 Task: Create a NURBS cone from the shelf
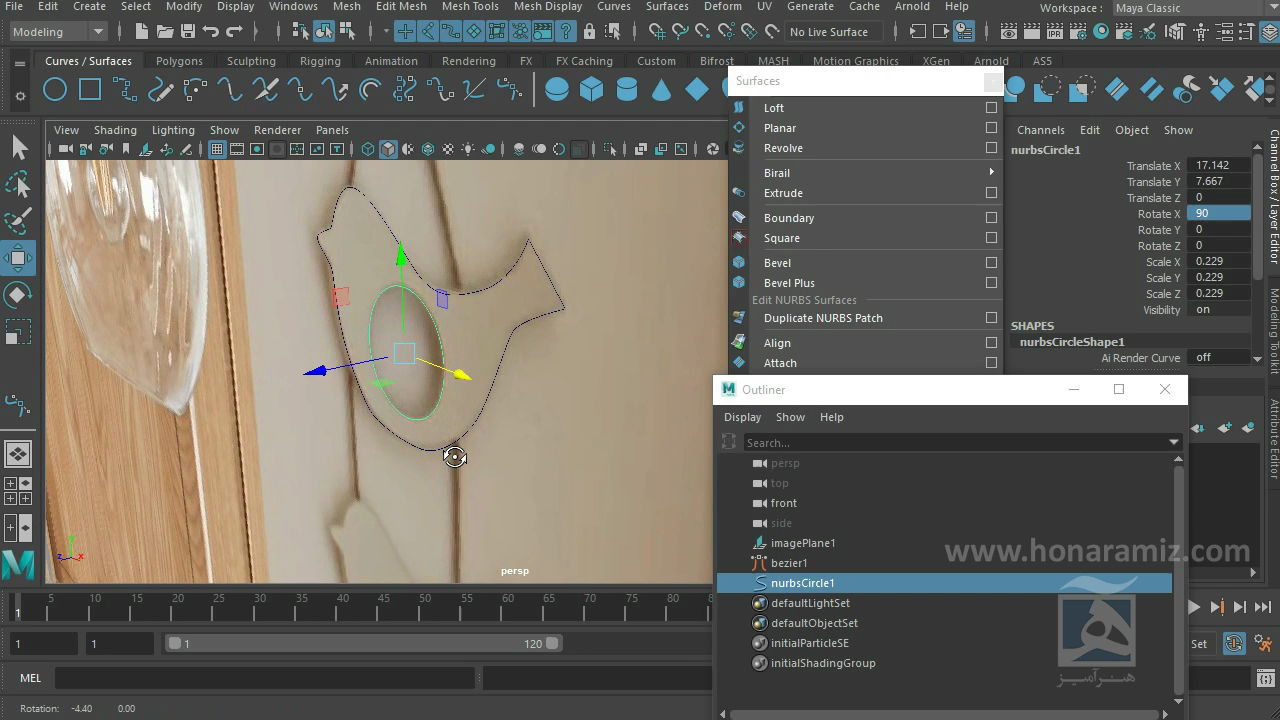click(x=662, y=90)
